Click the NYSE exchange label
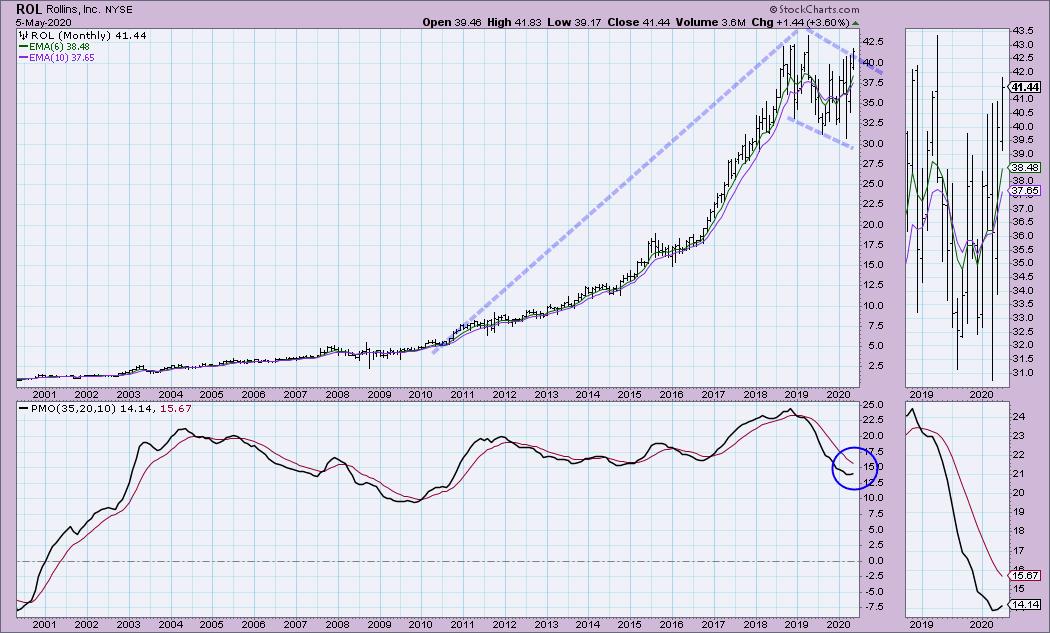 click(119, 10)
